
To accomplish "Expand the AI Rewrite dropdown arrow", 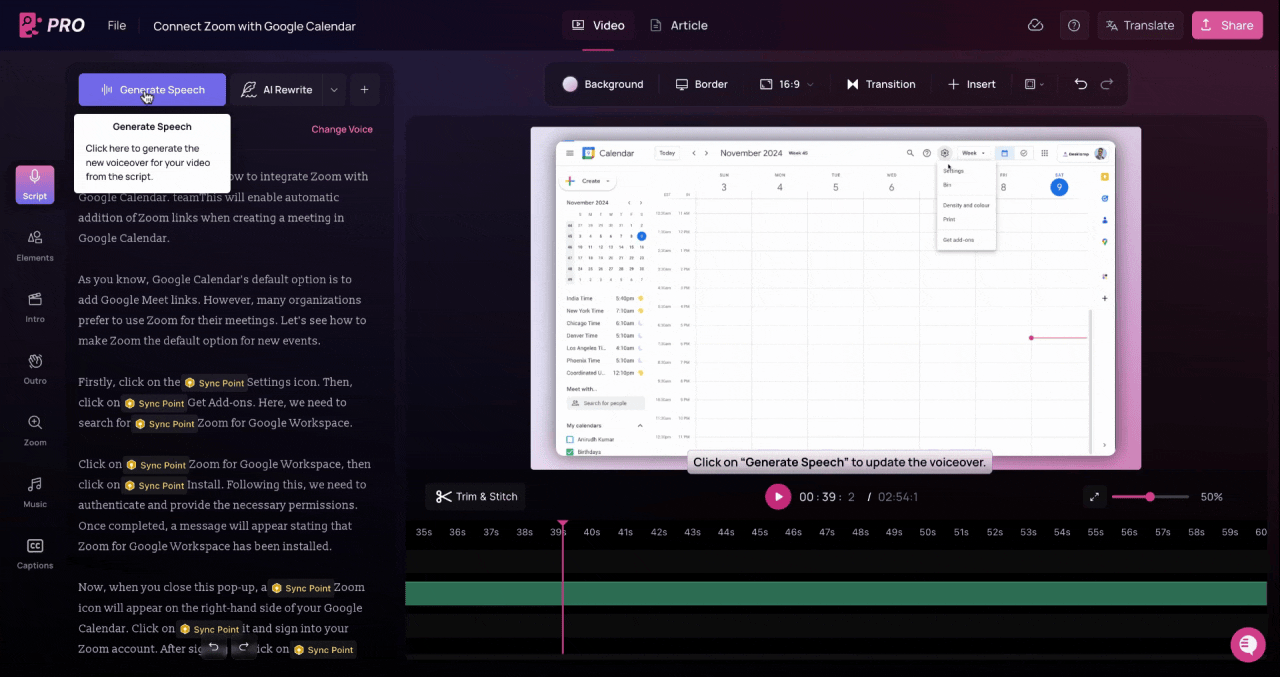I will coord(334,89).
